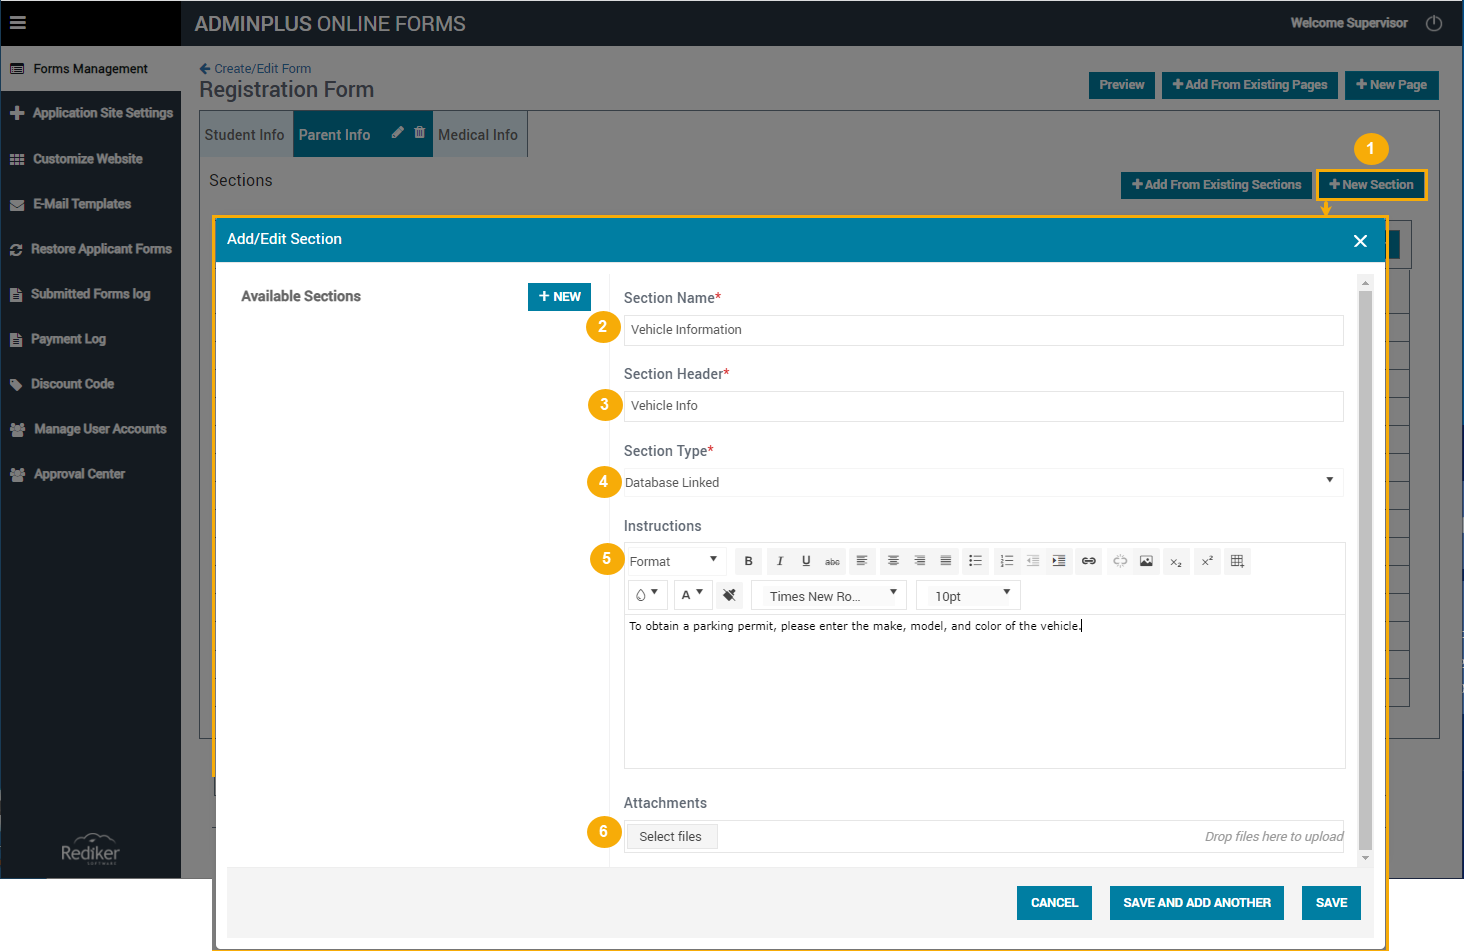Click the dialog scrollbar down arrow
Screen dimensions: 1464x951
tap(1366, 858)
